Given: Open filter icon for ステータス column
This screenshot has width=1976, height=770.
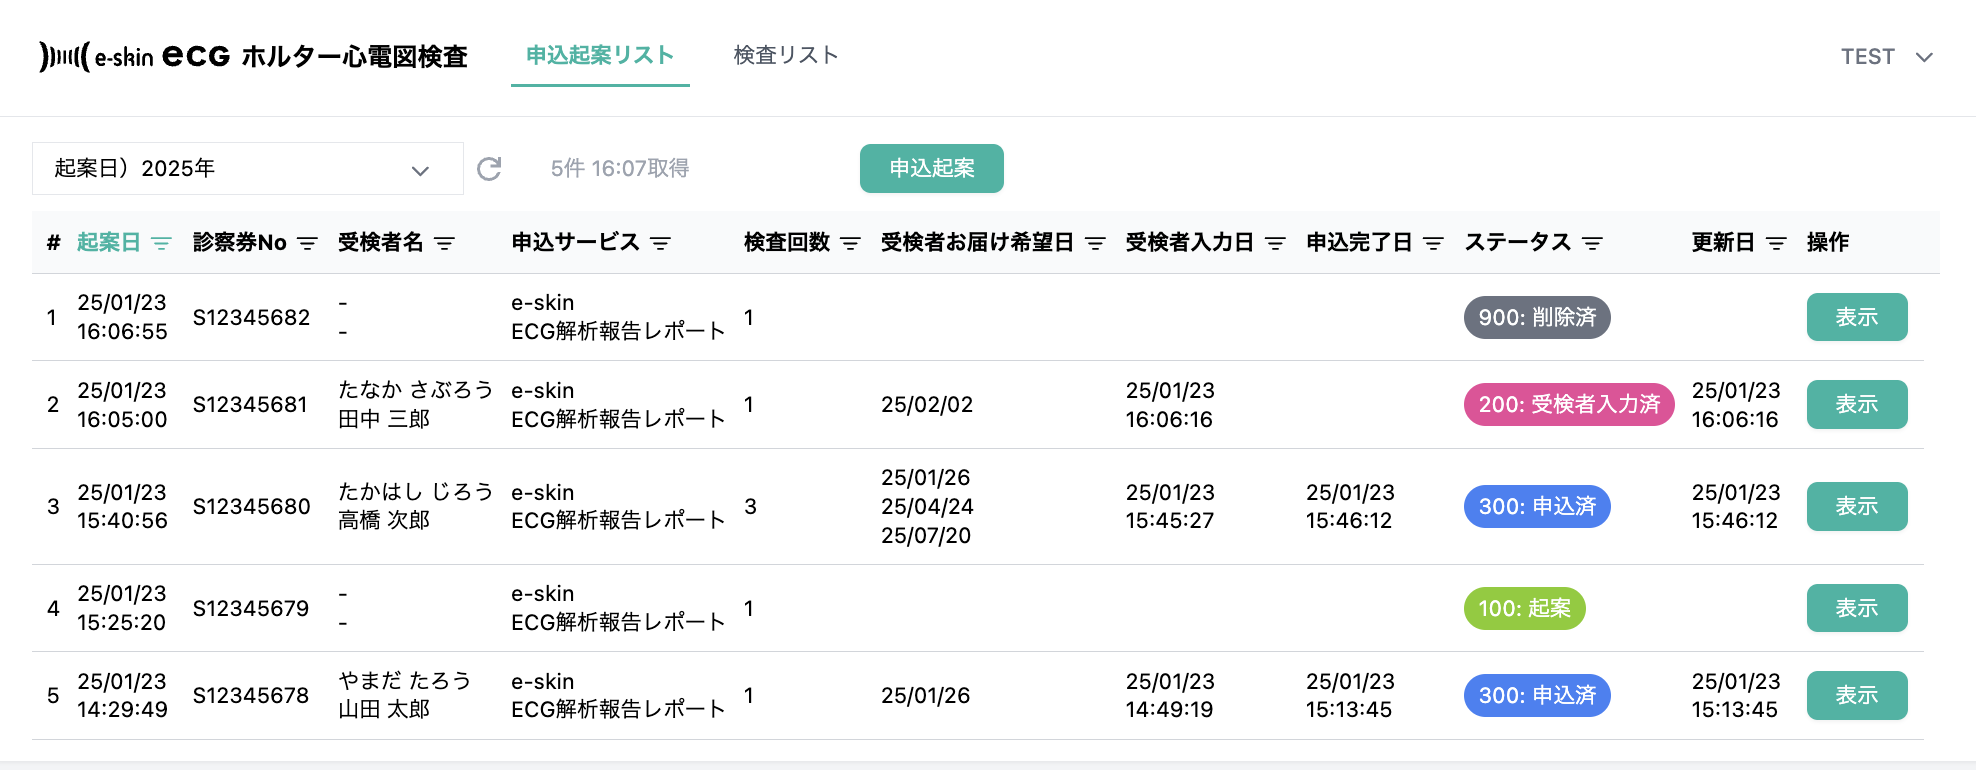Looking at the screenshot, I should point(1592,243).
